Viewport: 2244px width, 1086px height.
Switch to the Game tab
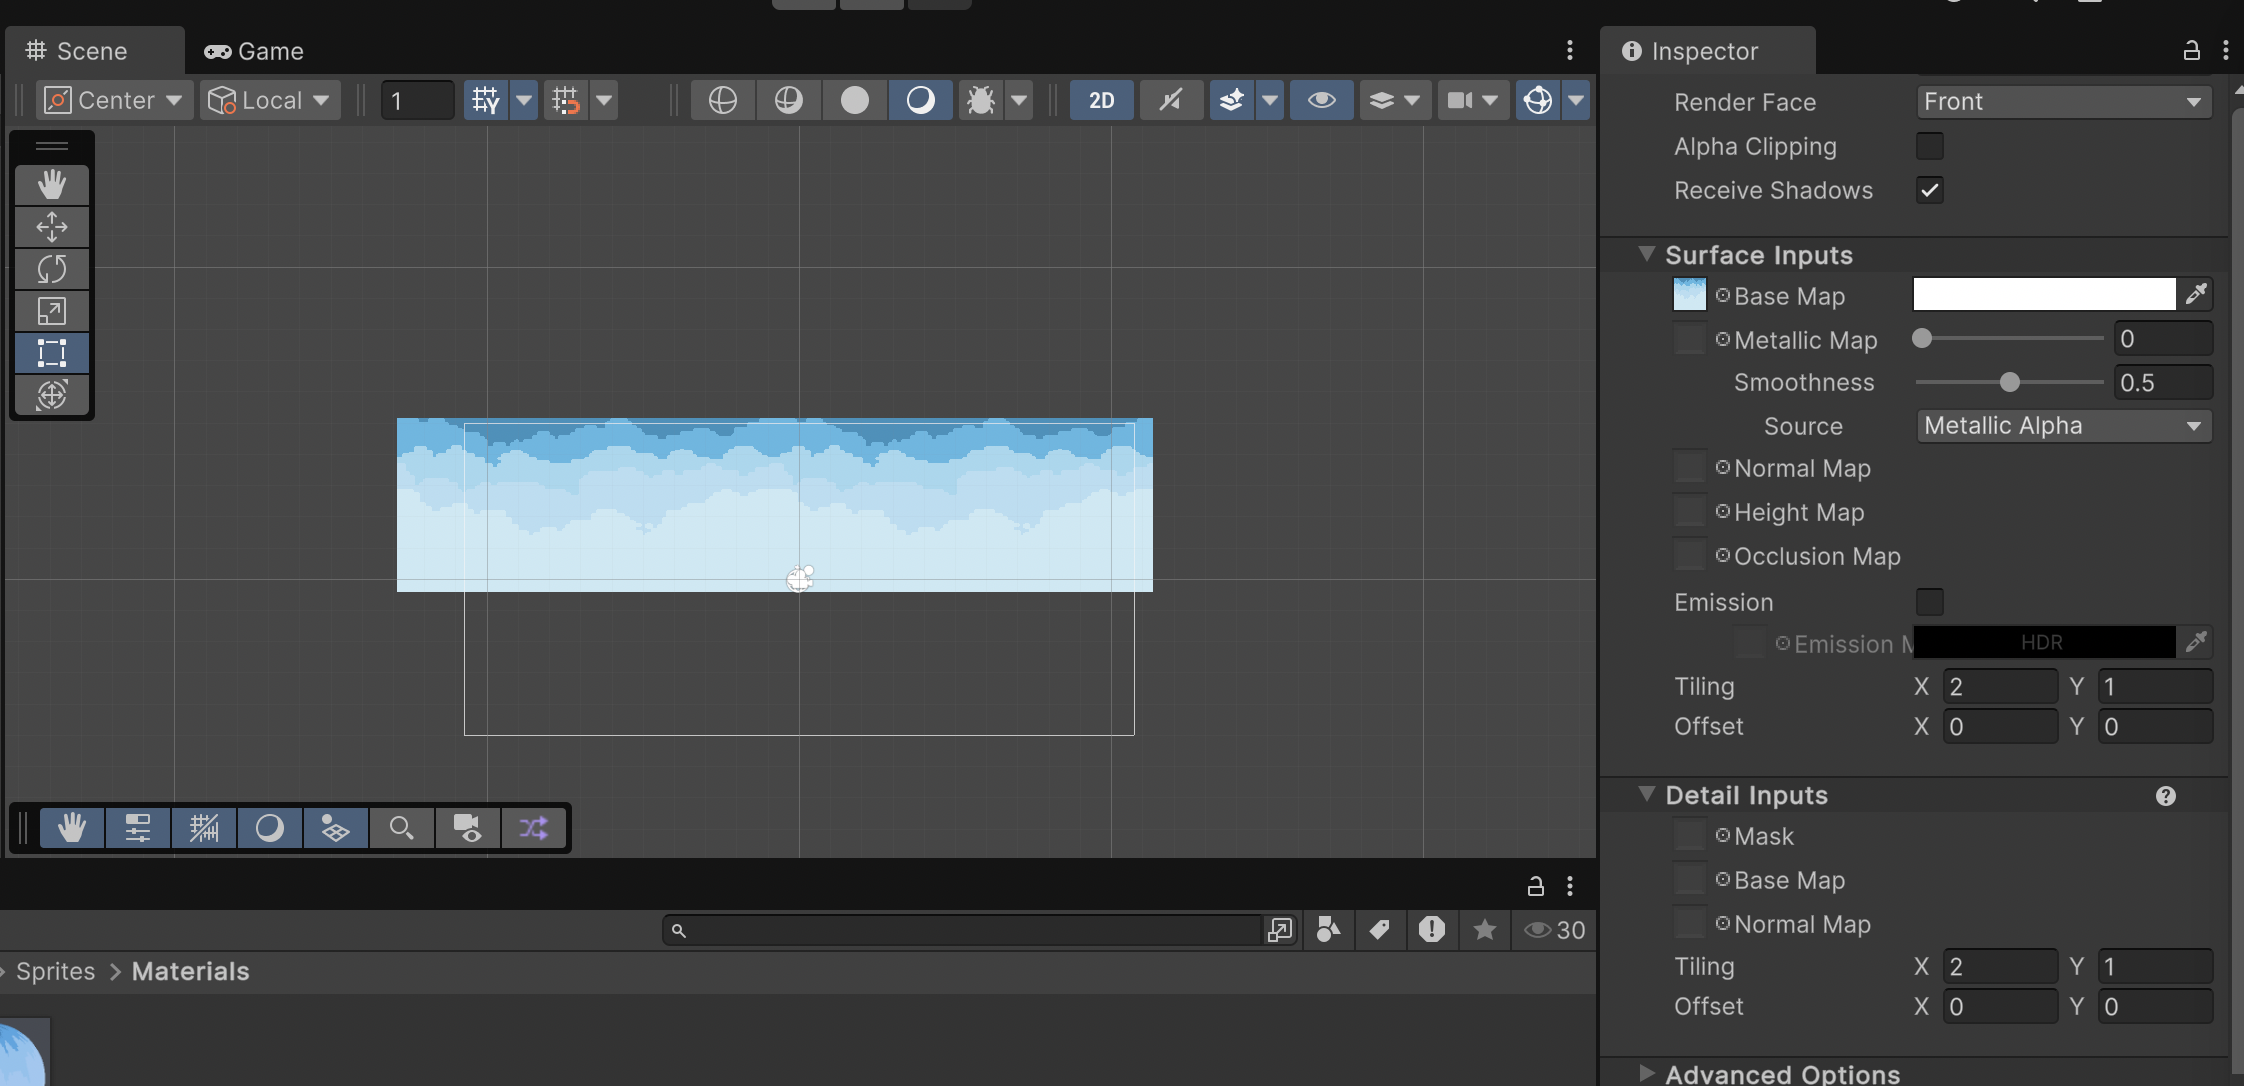point(254,51)
